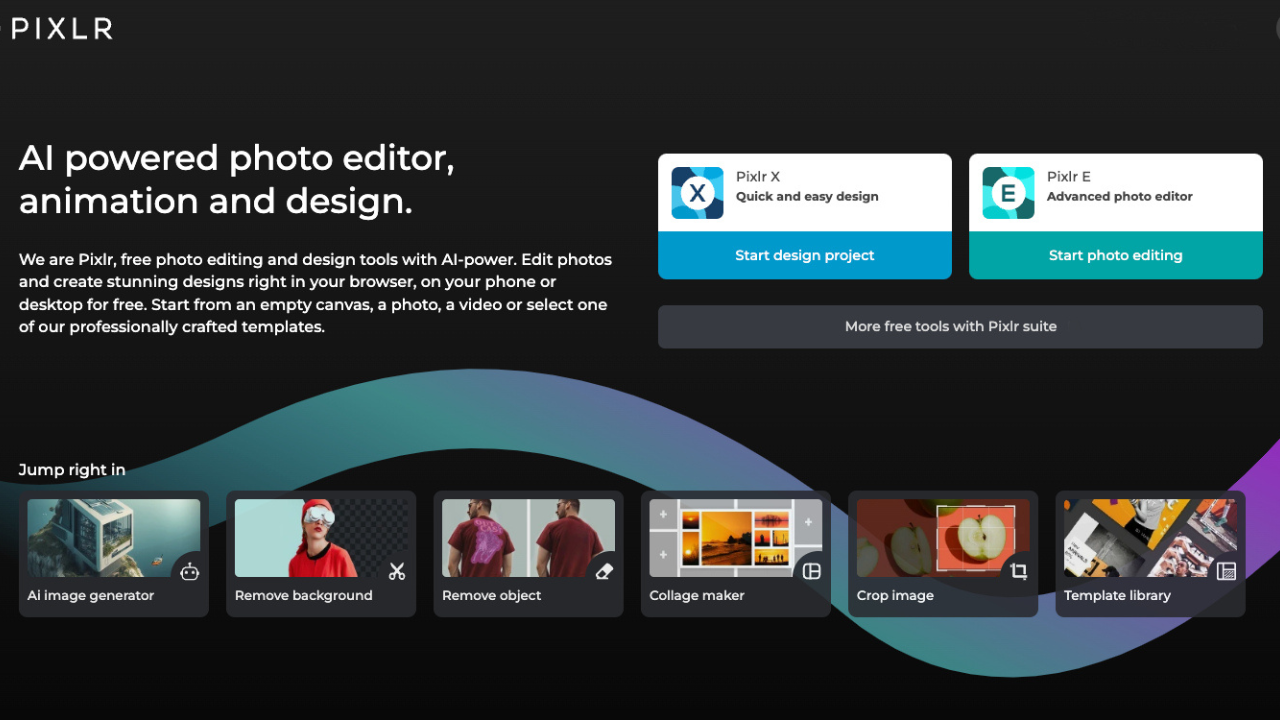Click the Pixlr E title text
The width and height of the screenshot is (1280, 720).
pos(1069,177)
